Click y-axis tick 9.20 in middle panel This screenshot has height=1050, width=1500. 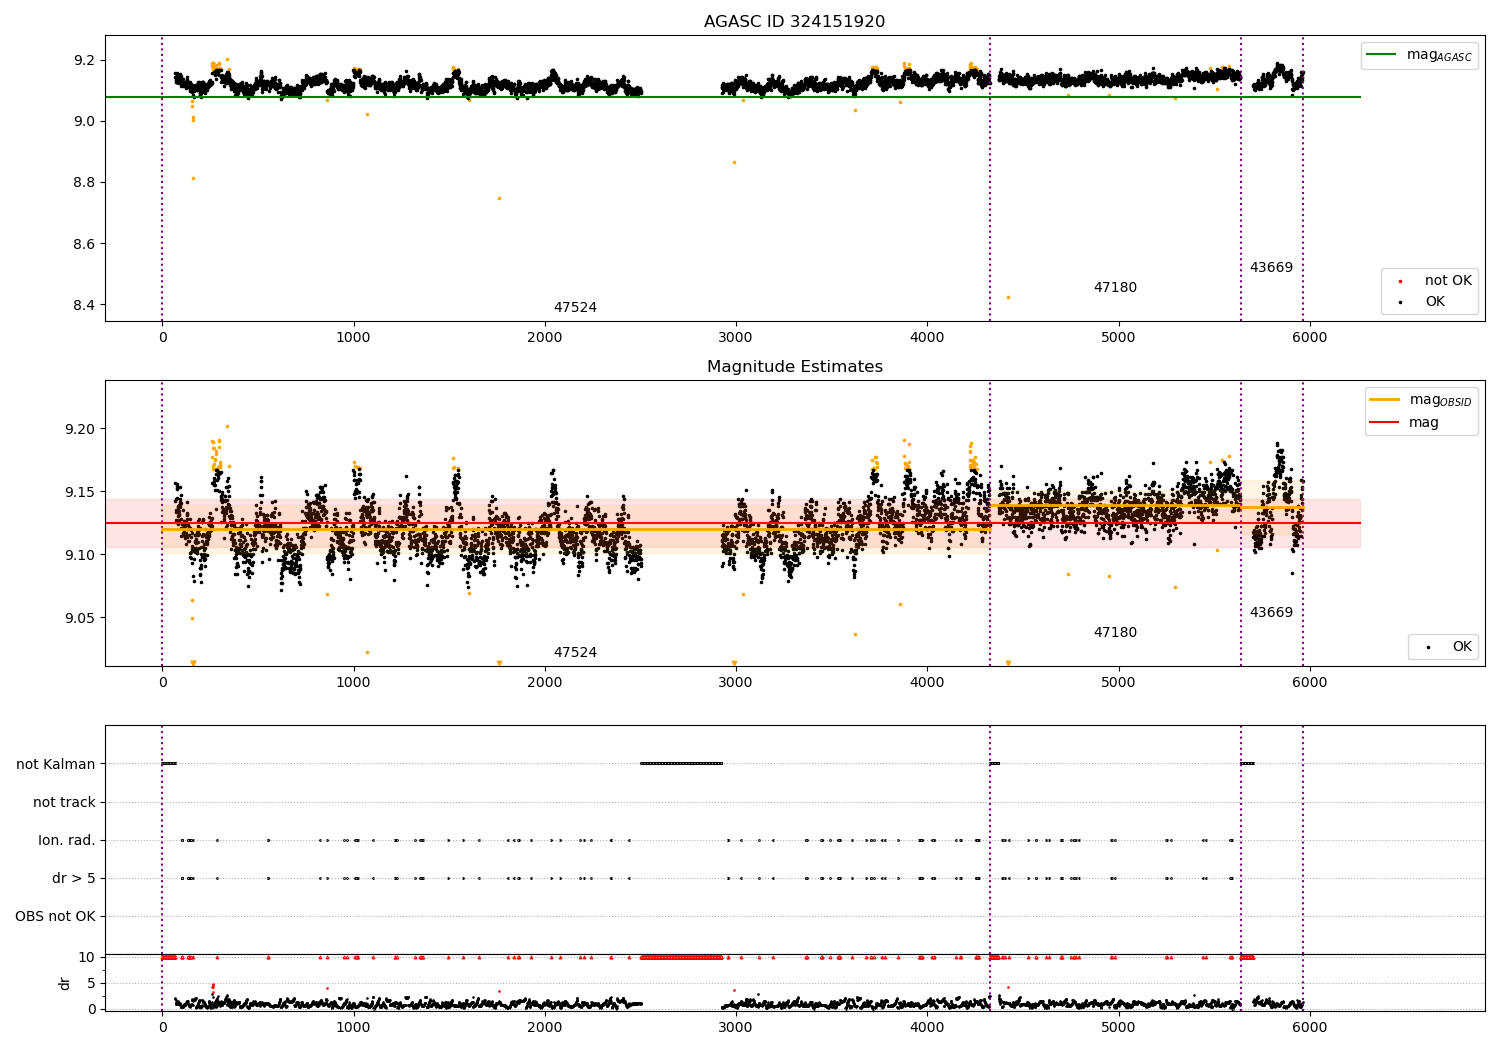80,429
